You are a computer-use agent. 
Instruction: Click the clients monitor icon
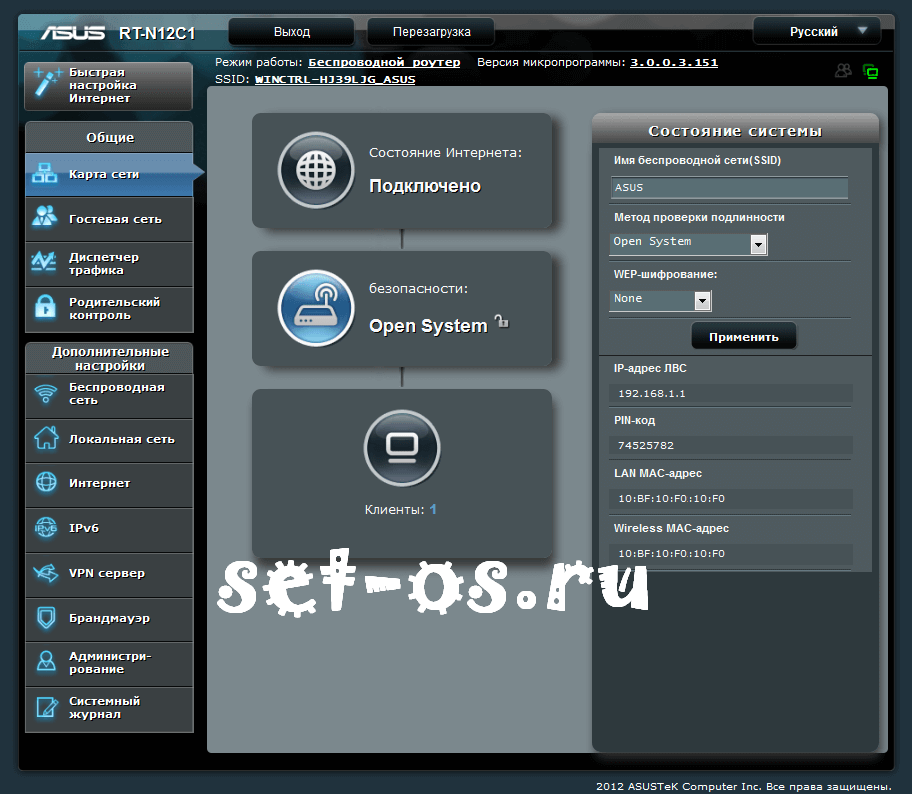[x=401, y=445]
